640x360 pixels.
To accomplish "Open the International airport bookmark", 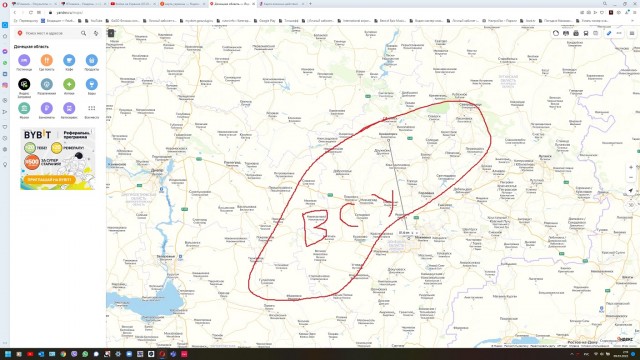I will (x=353, y=20).
